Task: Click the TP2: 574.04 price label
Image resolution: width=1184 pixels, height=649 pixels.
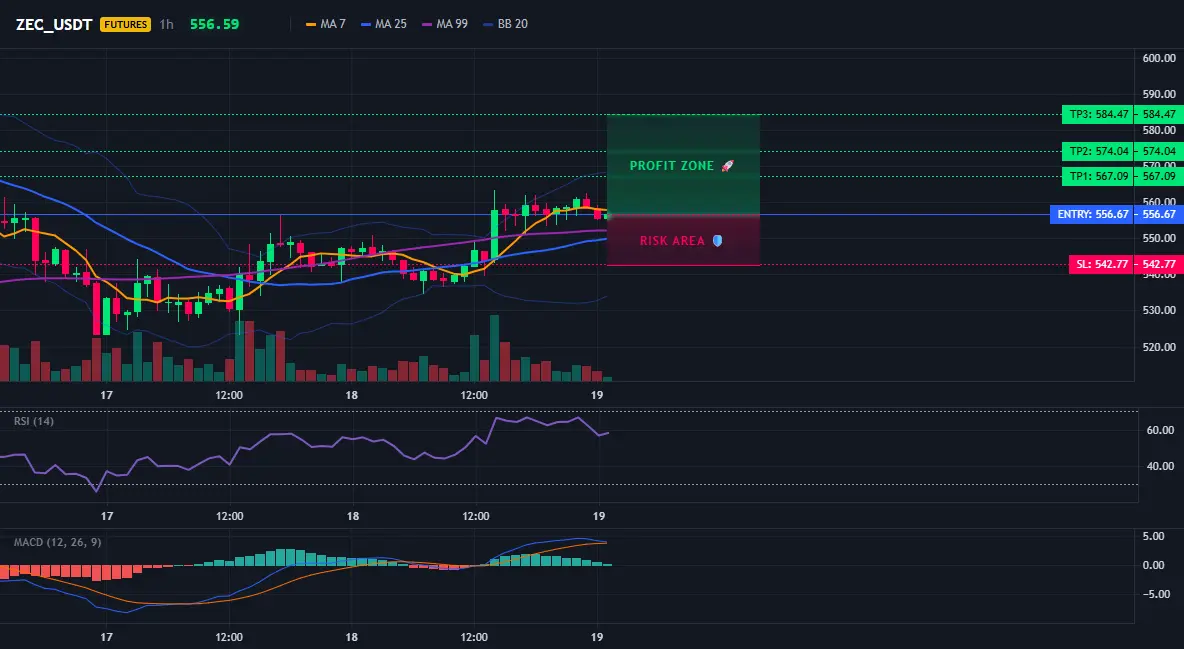Action: pos(1097,151)
